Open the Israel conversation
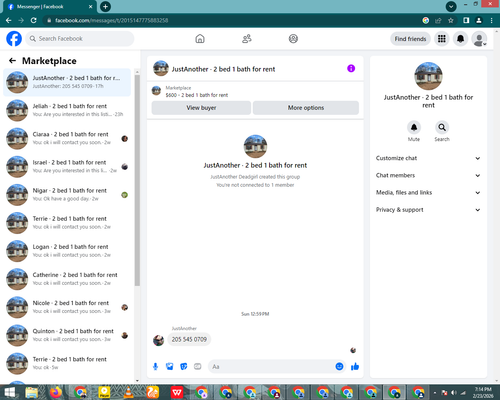Viewport: 500px width, 400px height. click(67, 166)
